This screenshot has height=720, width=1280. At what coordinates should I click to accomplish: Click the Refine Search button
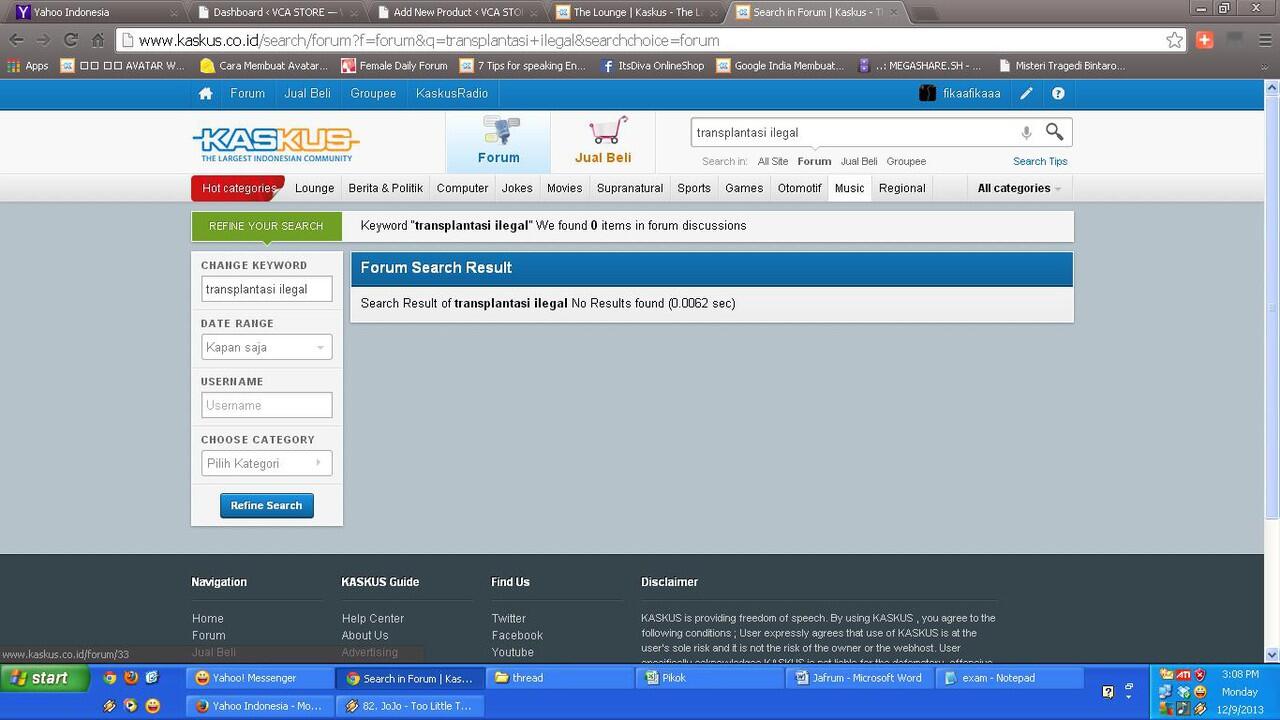click(266, 505)
